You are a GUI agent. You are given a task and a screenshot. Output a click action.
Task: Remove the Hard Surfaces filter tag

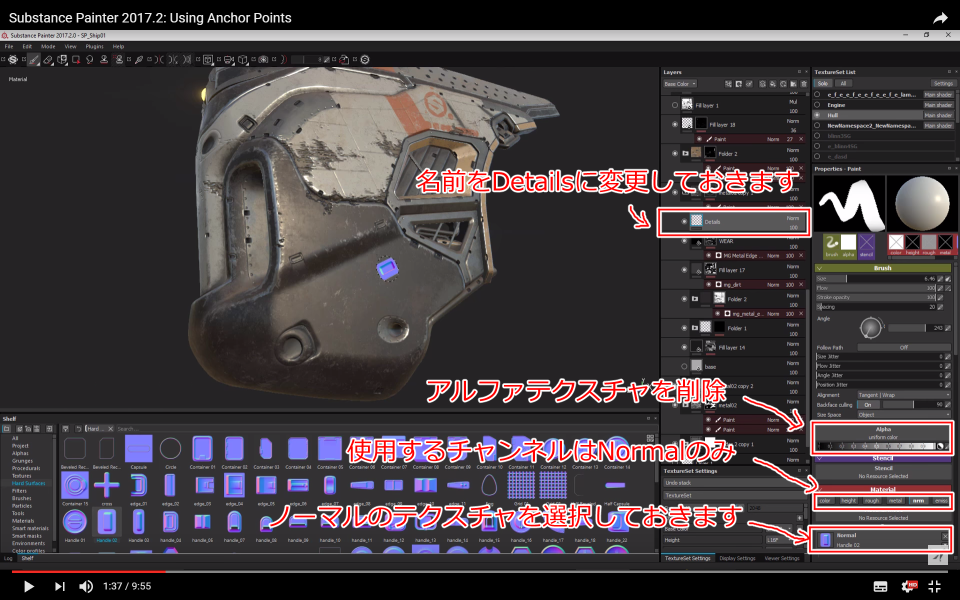111,429
